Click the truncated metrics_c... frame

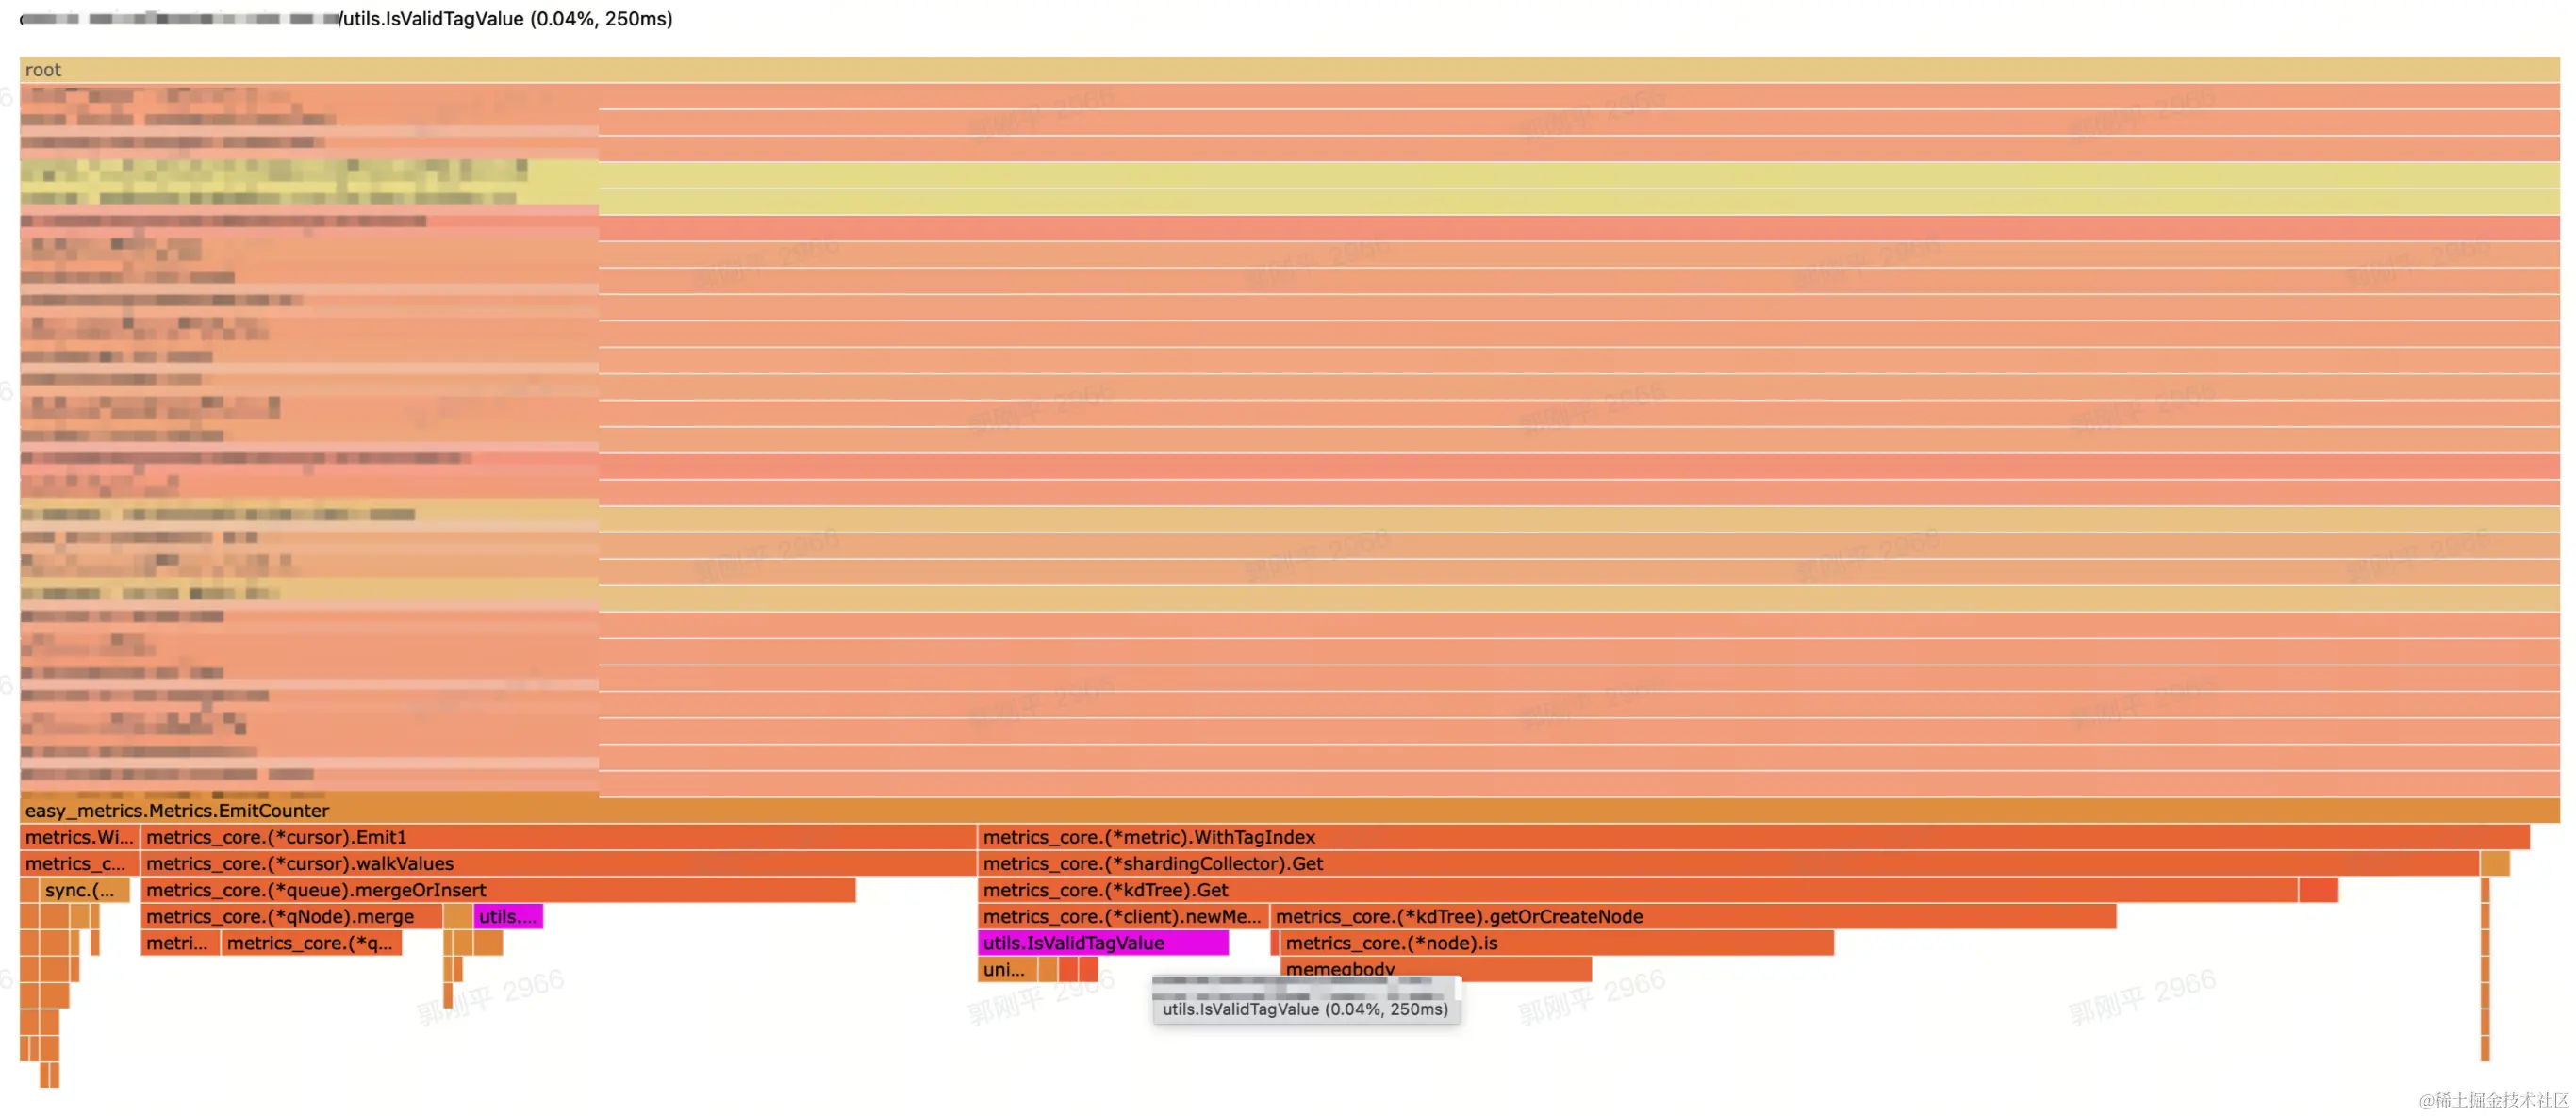point(79,864)
